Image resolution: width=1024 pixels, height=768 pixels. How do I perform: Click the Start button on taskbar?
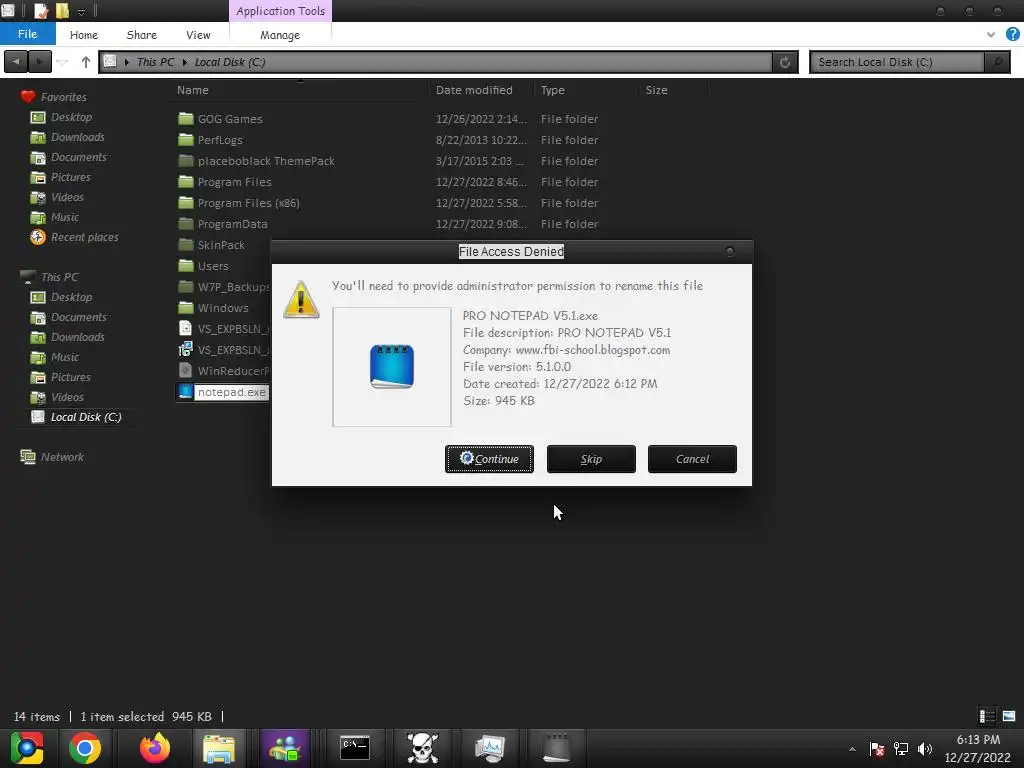pyautogui.click(x=27, y=748)
